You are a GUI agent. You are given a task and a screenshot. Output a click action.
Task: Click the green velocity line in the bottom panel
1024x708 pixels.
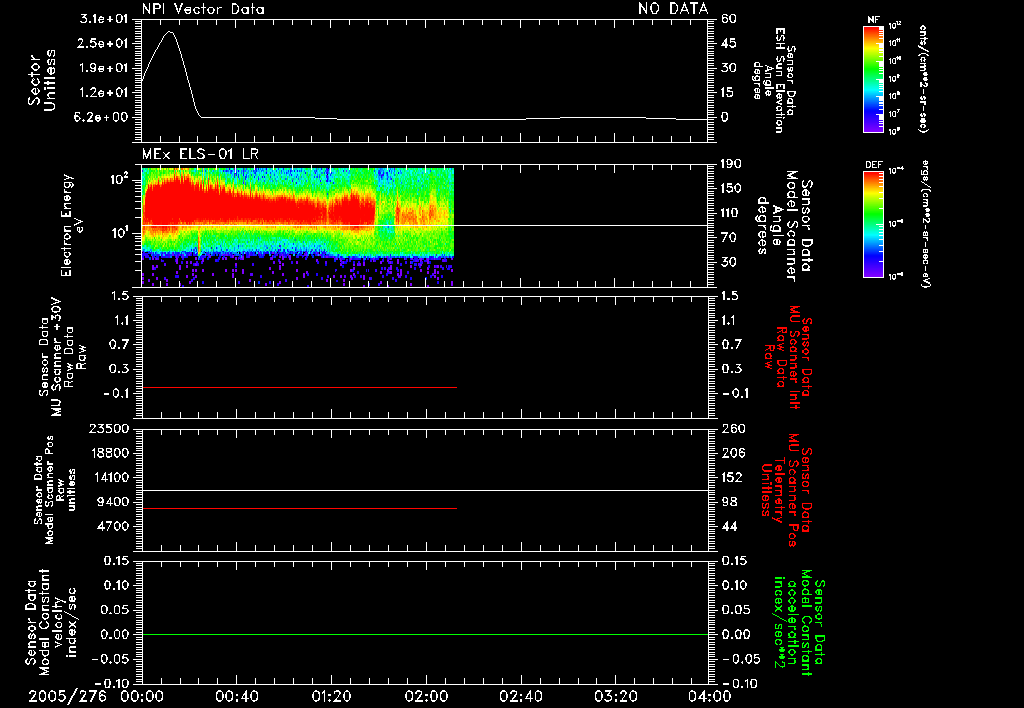point(424,634)
